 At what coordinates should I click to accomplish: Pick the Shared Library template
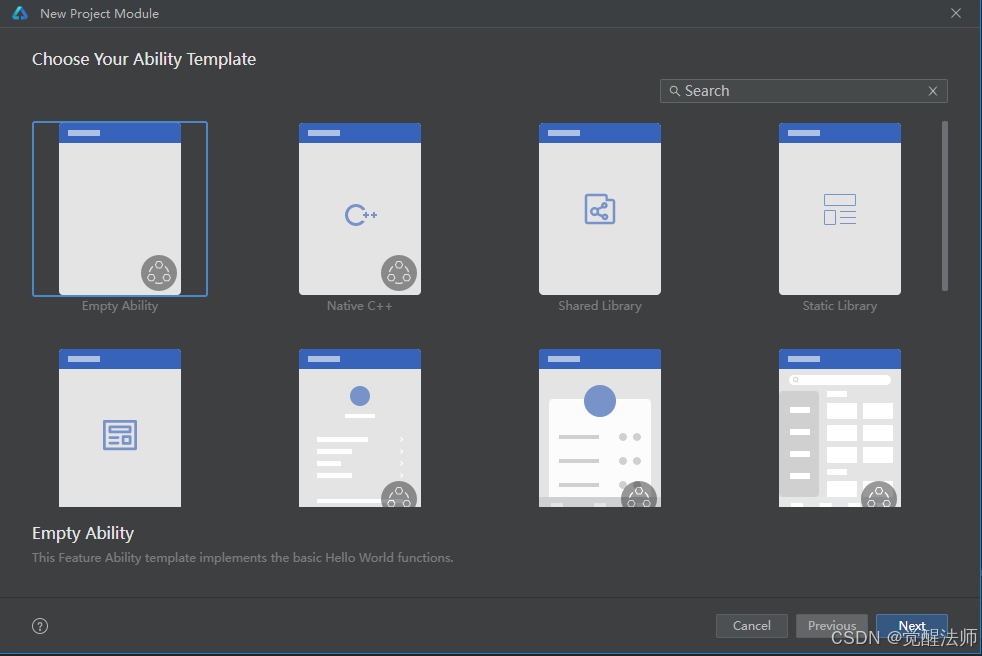tap(599, 209)
